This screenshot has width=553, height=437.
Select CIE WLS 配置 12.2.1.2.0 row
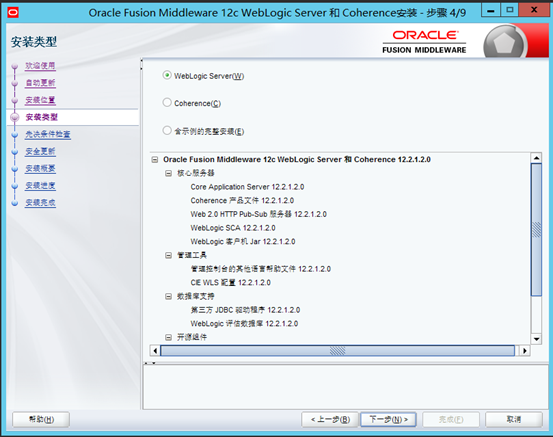pyautogui.click(x=230, y=283)
